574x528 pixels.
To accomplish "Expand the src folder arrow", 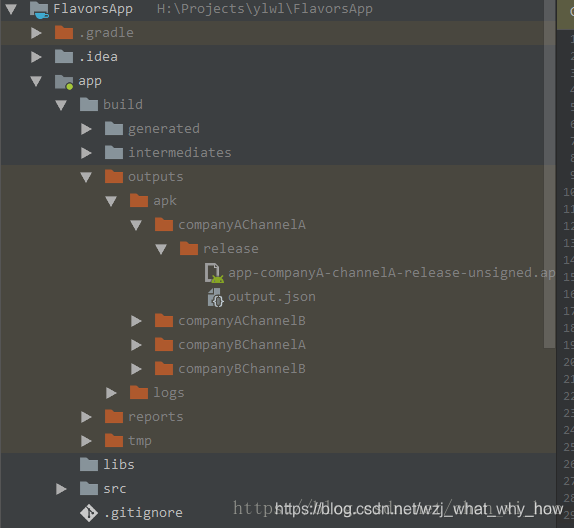I will click(61, 489).
